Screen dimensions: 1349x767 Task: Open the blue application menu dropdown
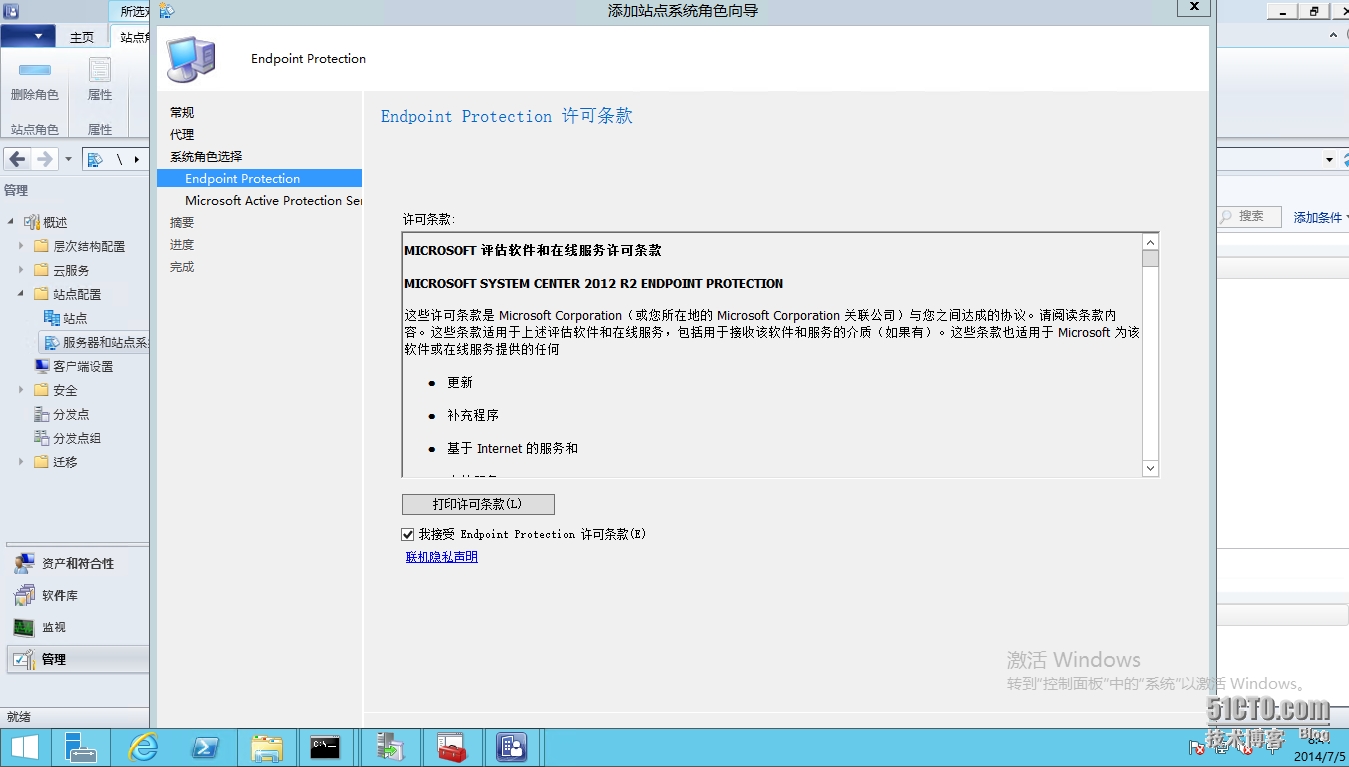point(28,37)
